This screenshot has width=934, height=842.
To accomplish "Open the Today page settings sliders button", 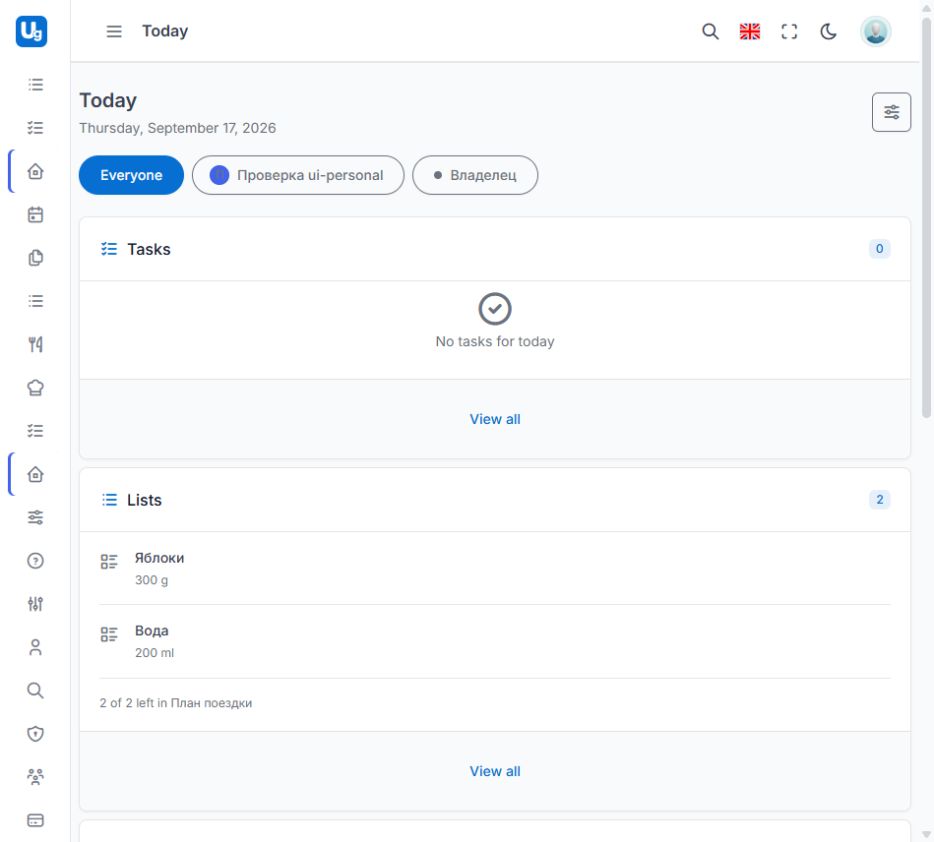I will (x=891, y=112).
